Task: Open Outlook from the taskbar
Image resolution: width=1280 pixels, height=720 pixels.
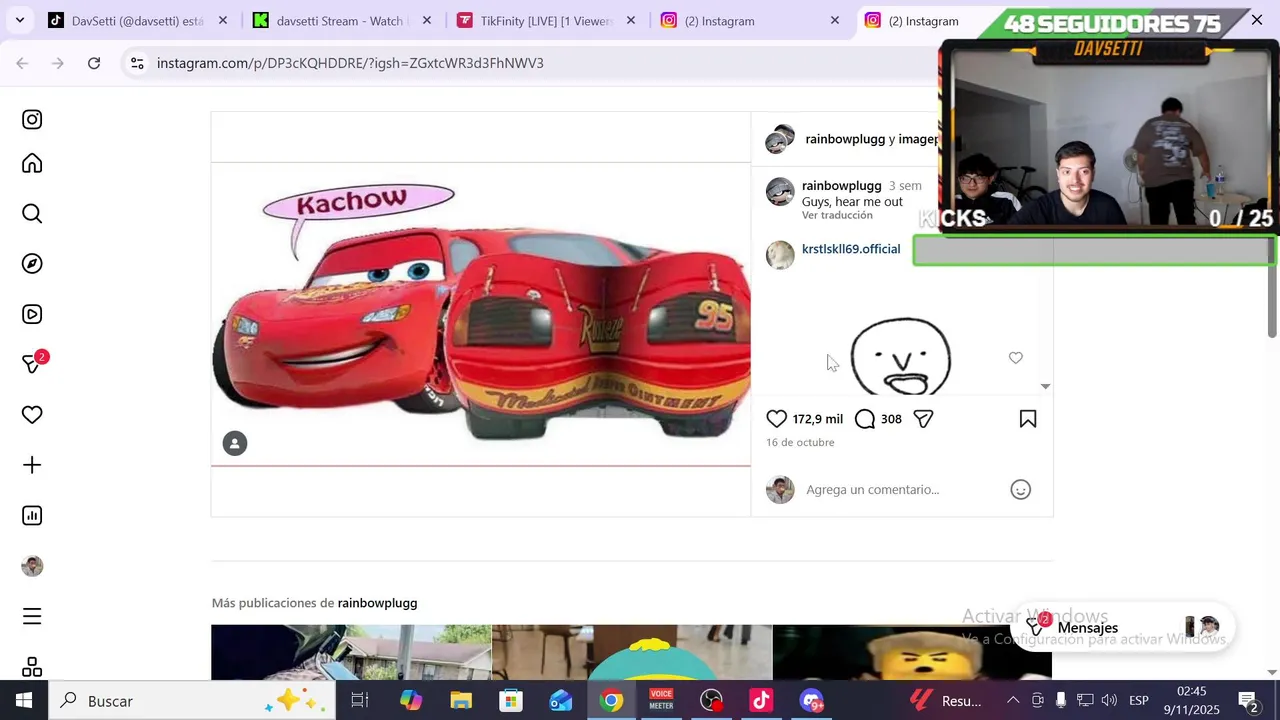Action: click(x=561, y=701)
